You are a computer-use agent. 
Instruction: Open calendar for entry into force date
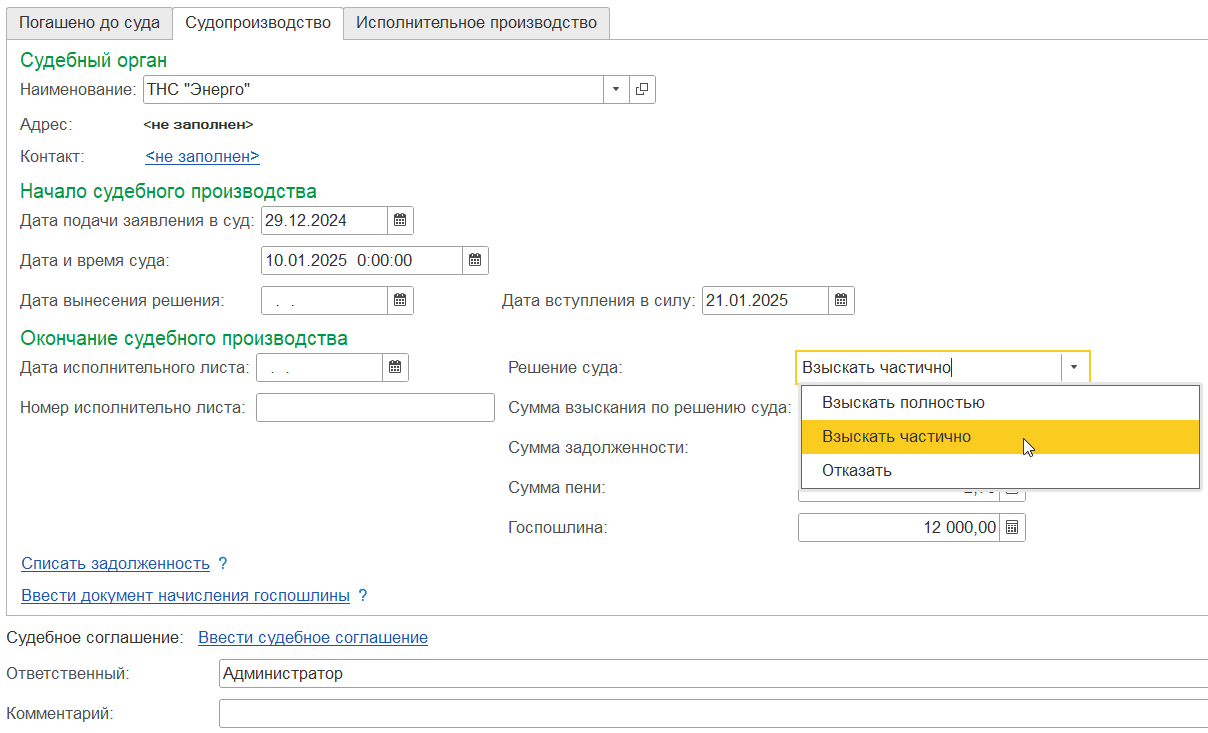point(841,300)
